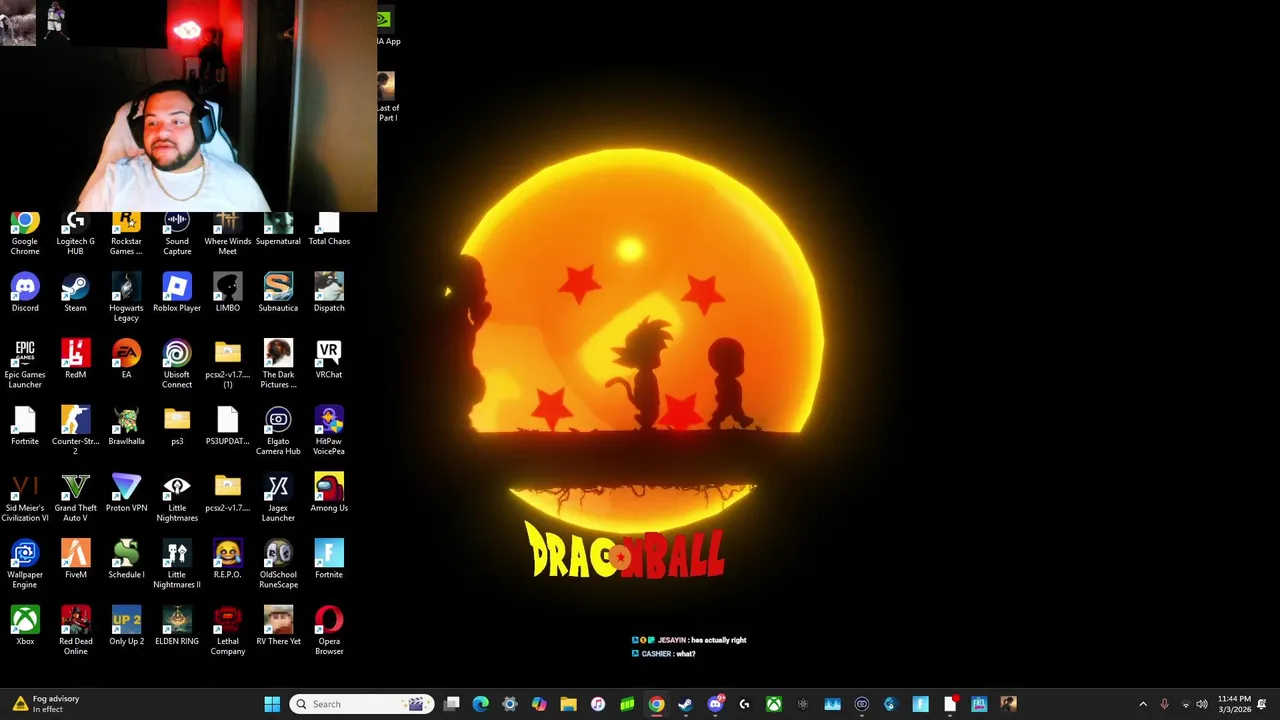Launch Roblox Player shortcut
Viewport: 1280px width, 720px height.
(177, 293)
